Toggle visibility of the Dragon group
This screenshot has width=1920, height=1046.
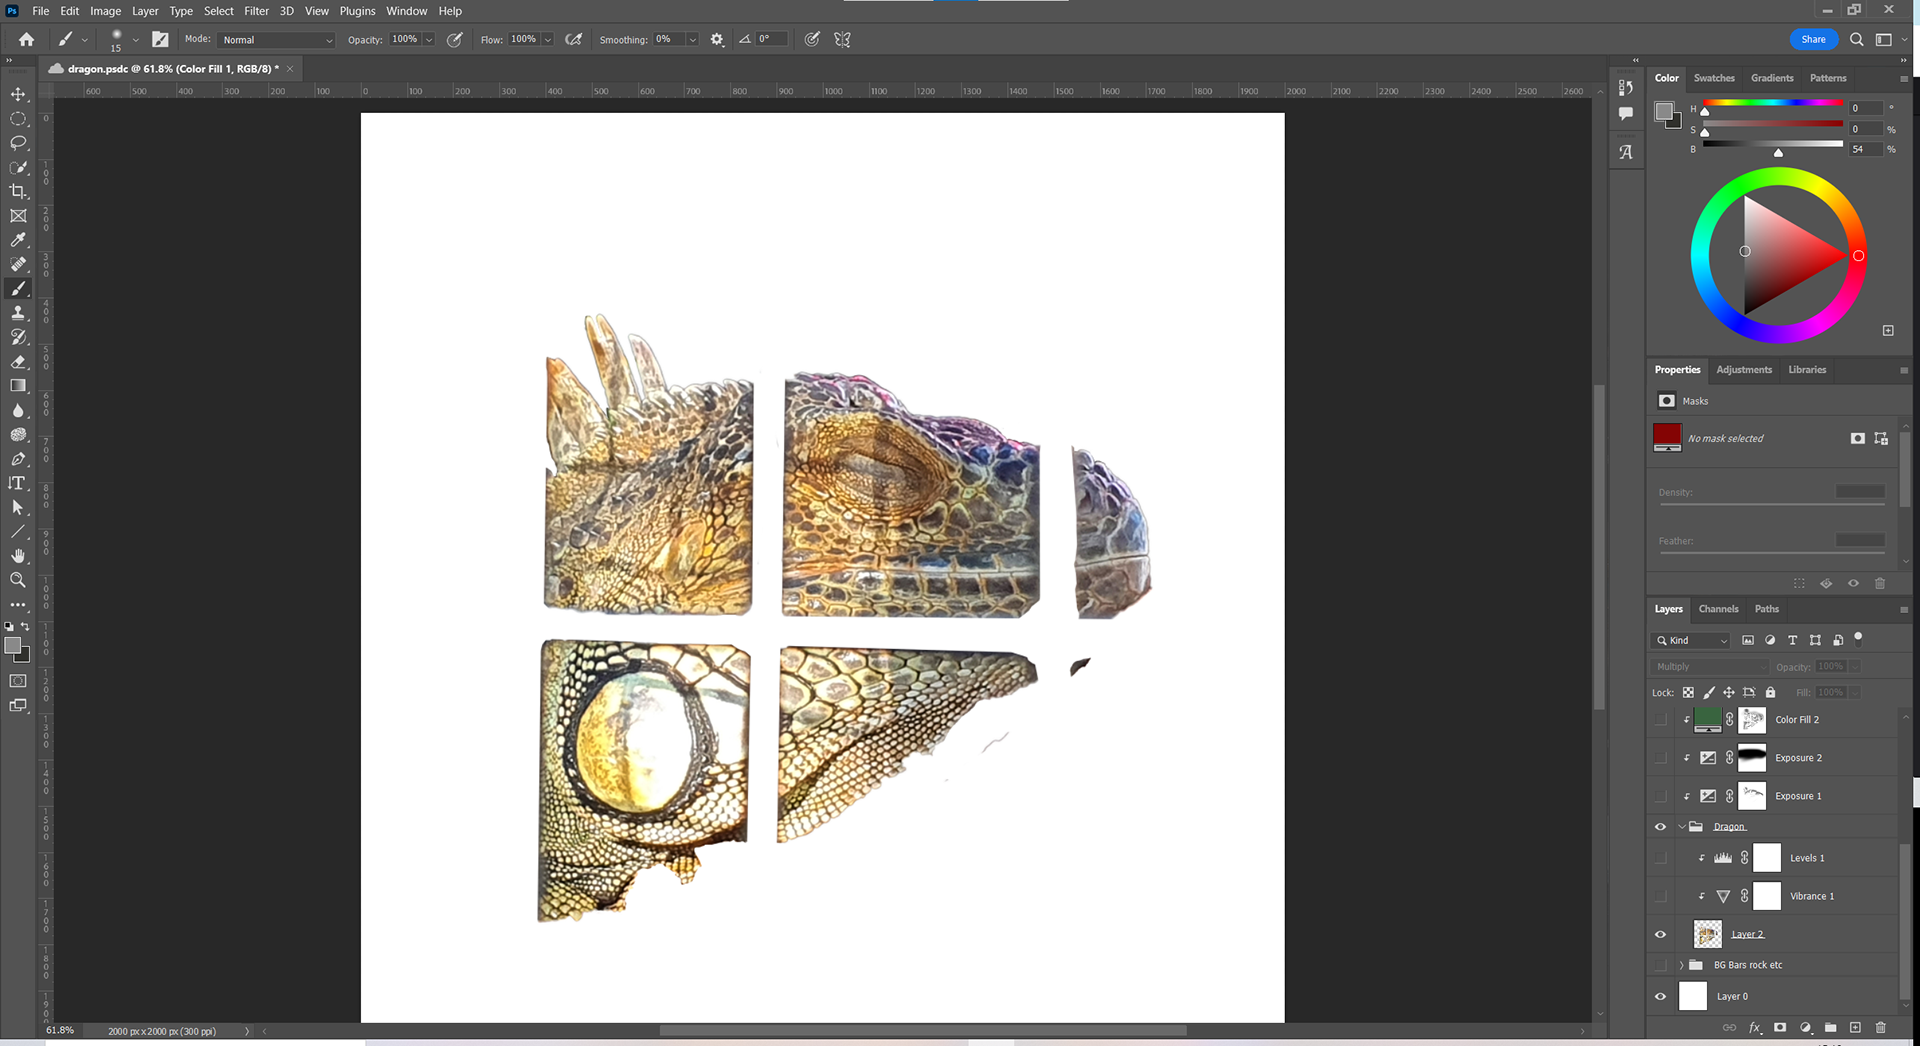coord(1661,827)
